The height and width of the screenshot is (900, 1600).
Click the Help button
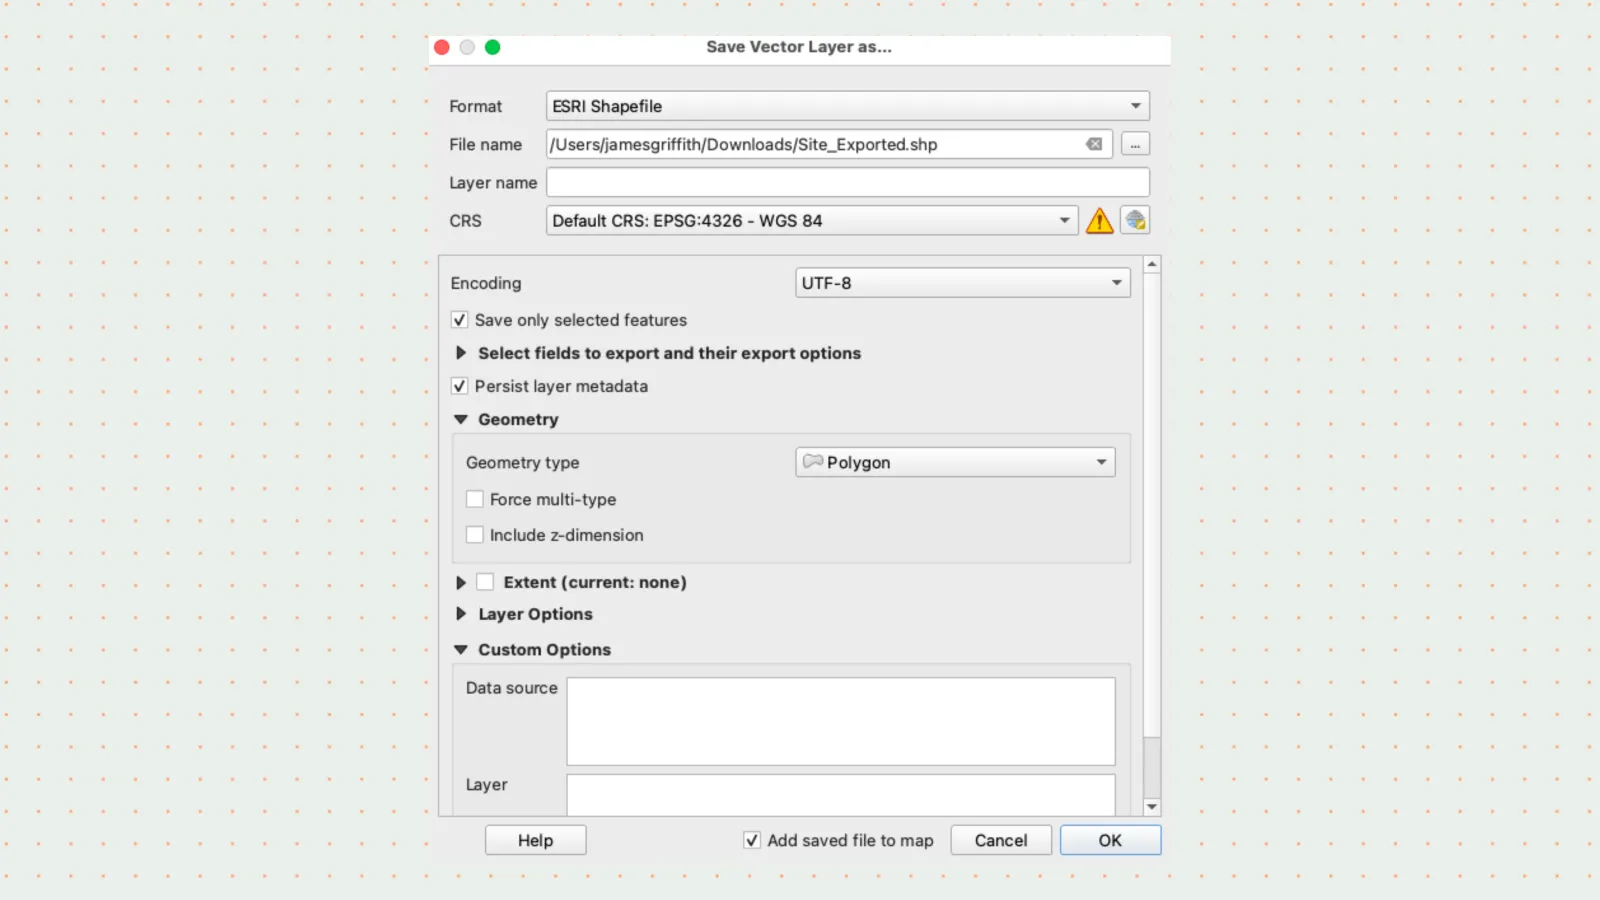536,840
